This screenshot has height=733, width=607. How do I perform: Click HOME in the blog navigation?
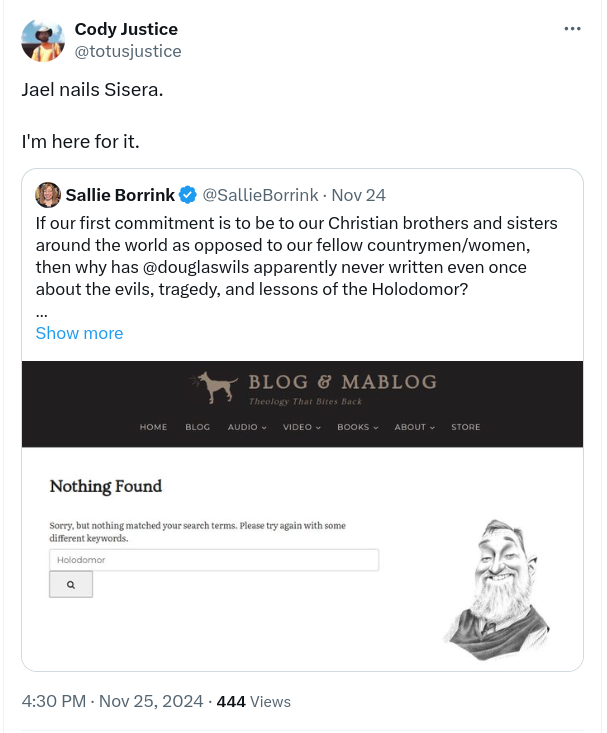coord(153,427)
